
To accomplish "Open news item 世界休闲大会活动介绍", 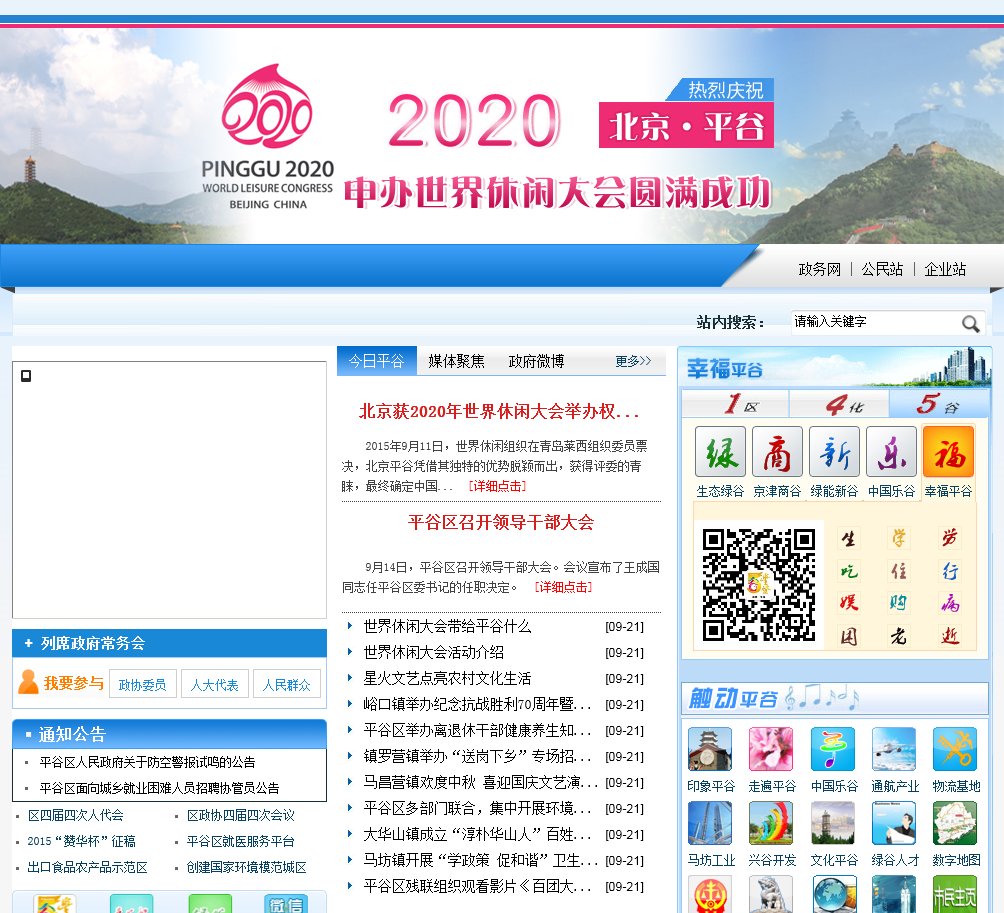I will click(433, 652).
